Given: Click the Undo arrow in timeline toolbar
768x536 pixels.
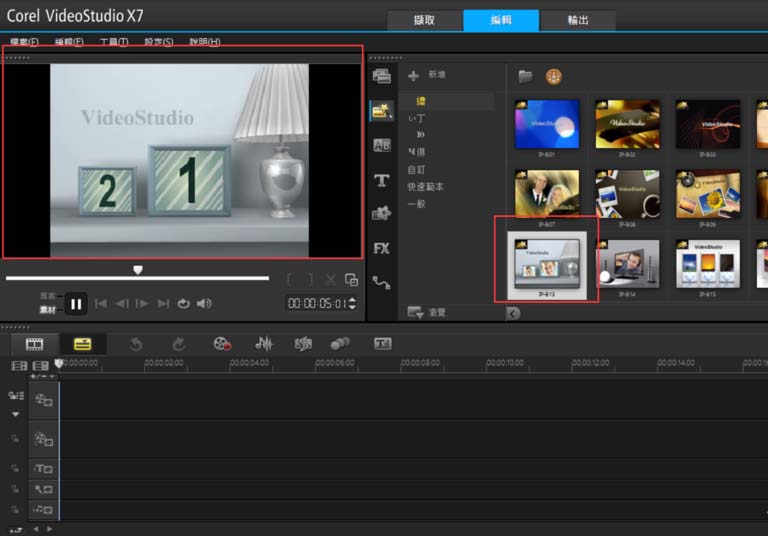Looking at the screenshot, I should 136,344.
